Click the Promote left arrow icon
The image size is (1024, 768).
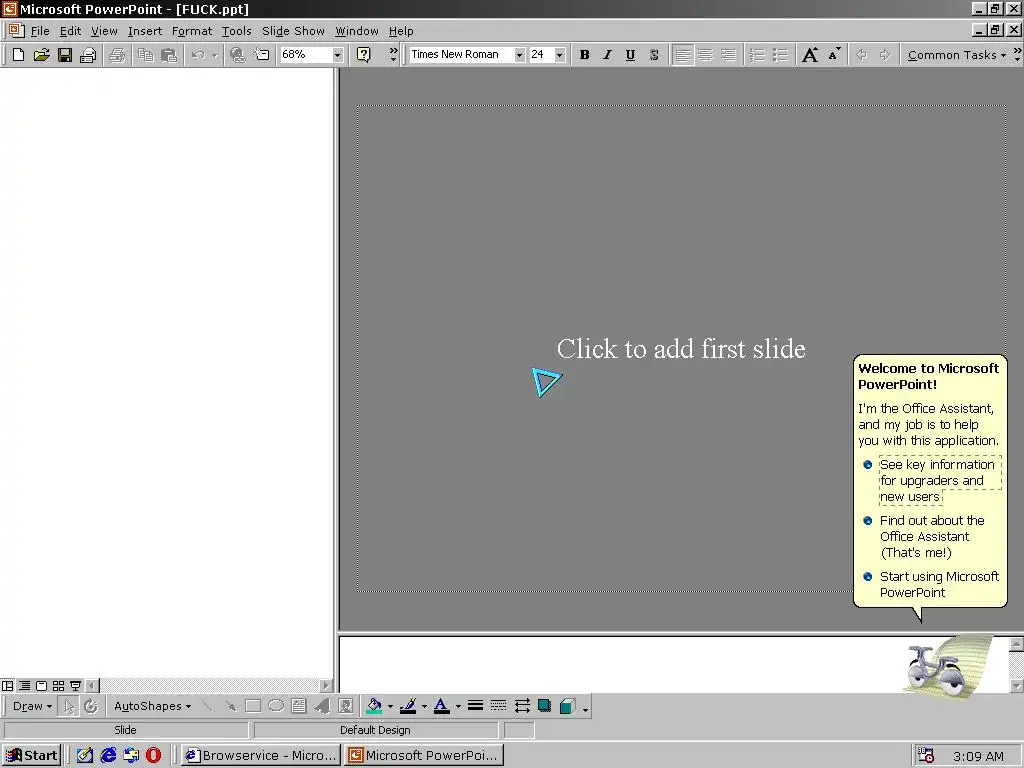(861, 55)
